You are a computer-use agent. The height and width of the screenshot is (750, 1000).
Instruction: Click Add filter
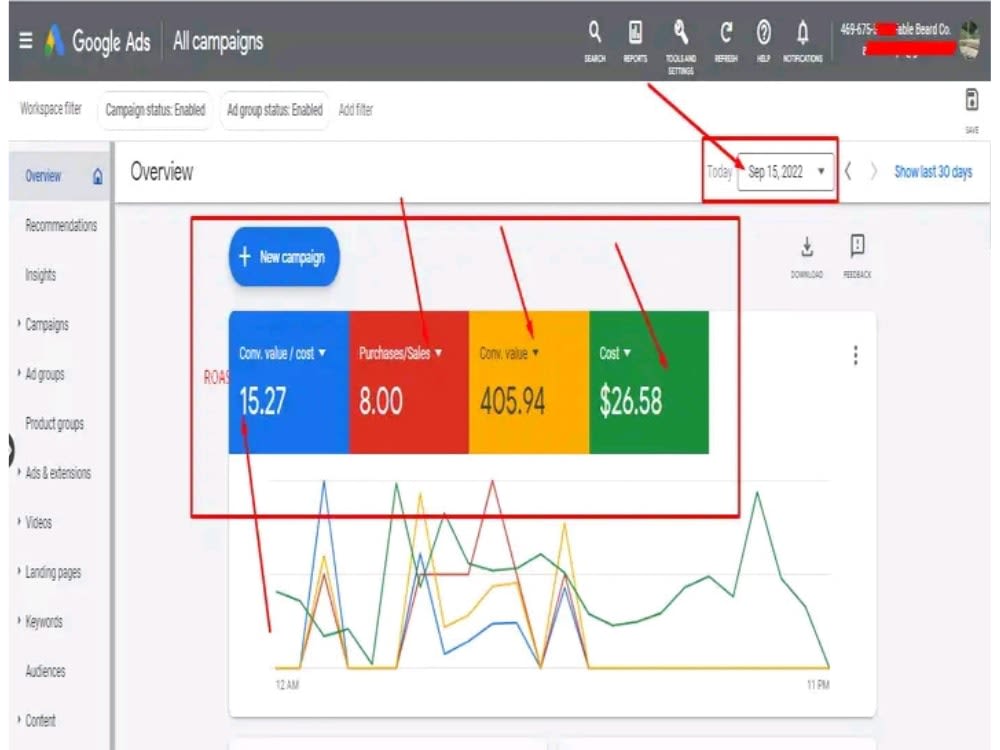coord(355,110)
